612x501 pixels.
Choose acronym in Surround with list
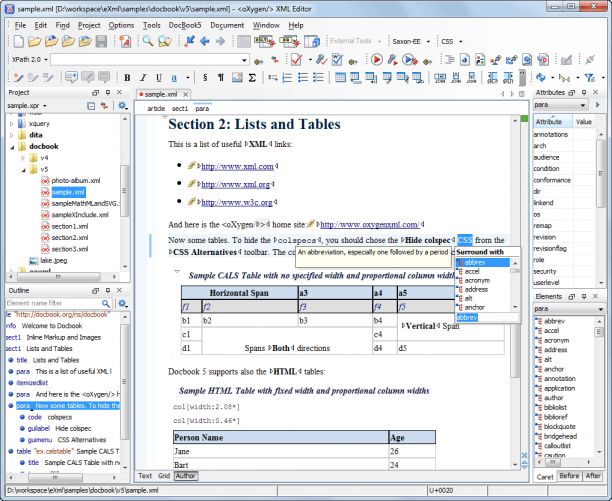[477, 281]
